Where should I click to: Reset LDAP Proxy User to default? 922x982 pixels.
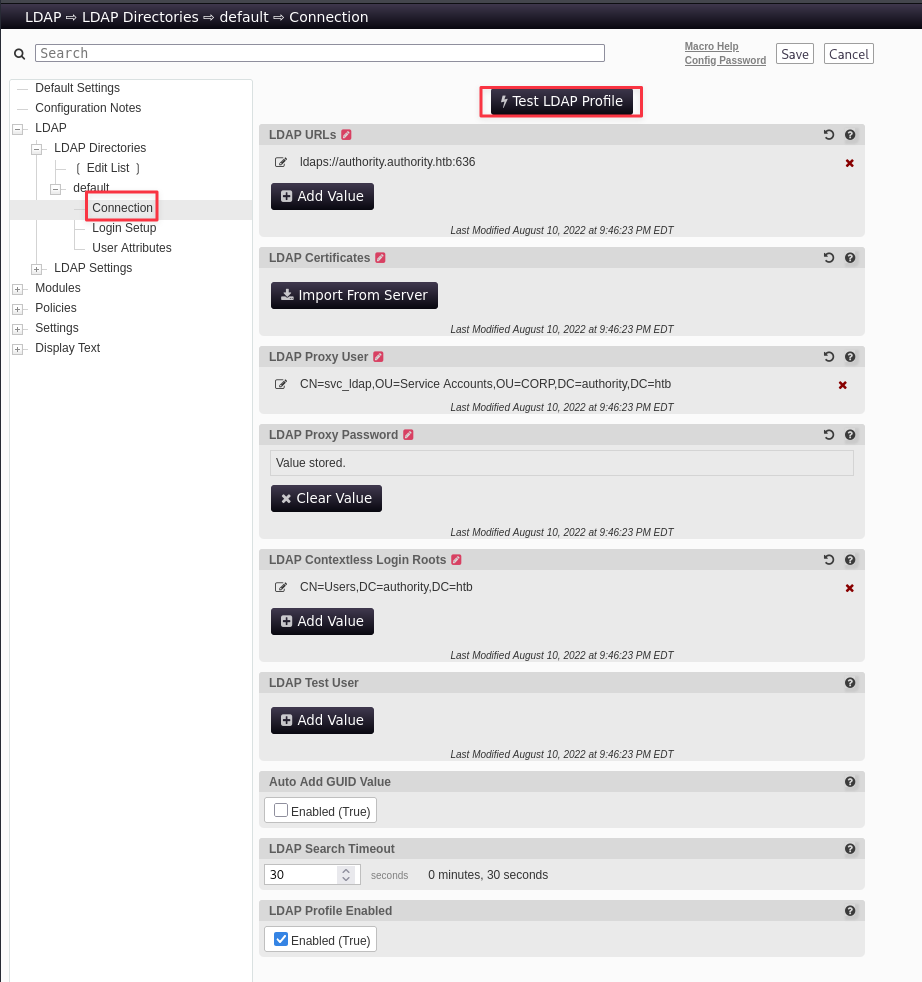(829, 356)
